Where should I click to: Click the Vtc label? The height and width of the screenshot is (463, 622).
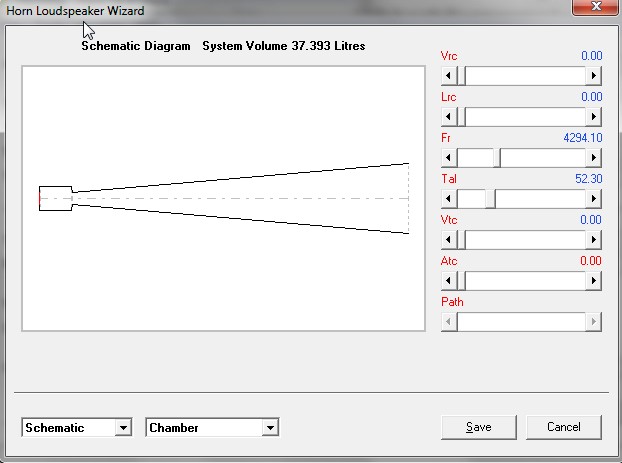pos(449,220)
